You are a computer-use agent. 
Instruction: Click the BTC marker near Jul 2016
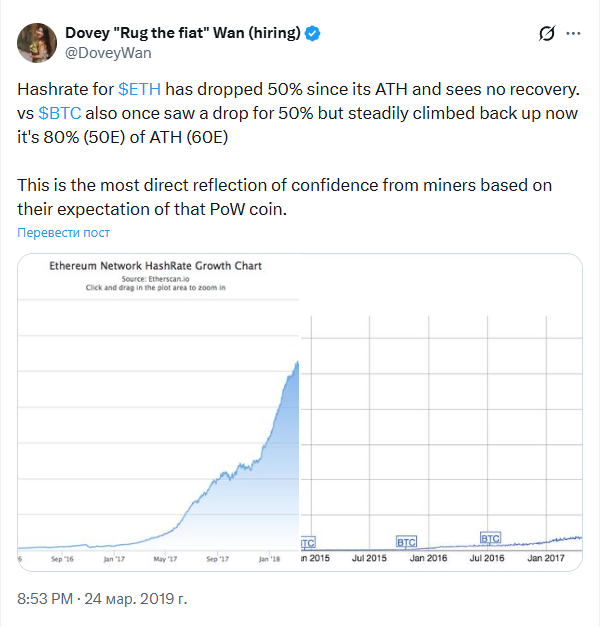pos(490,537)
